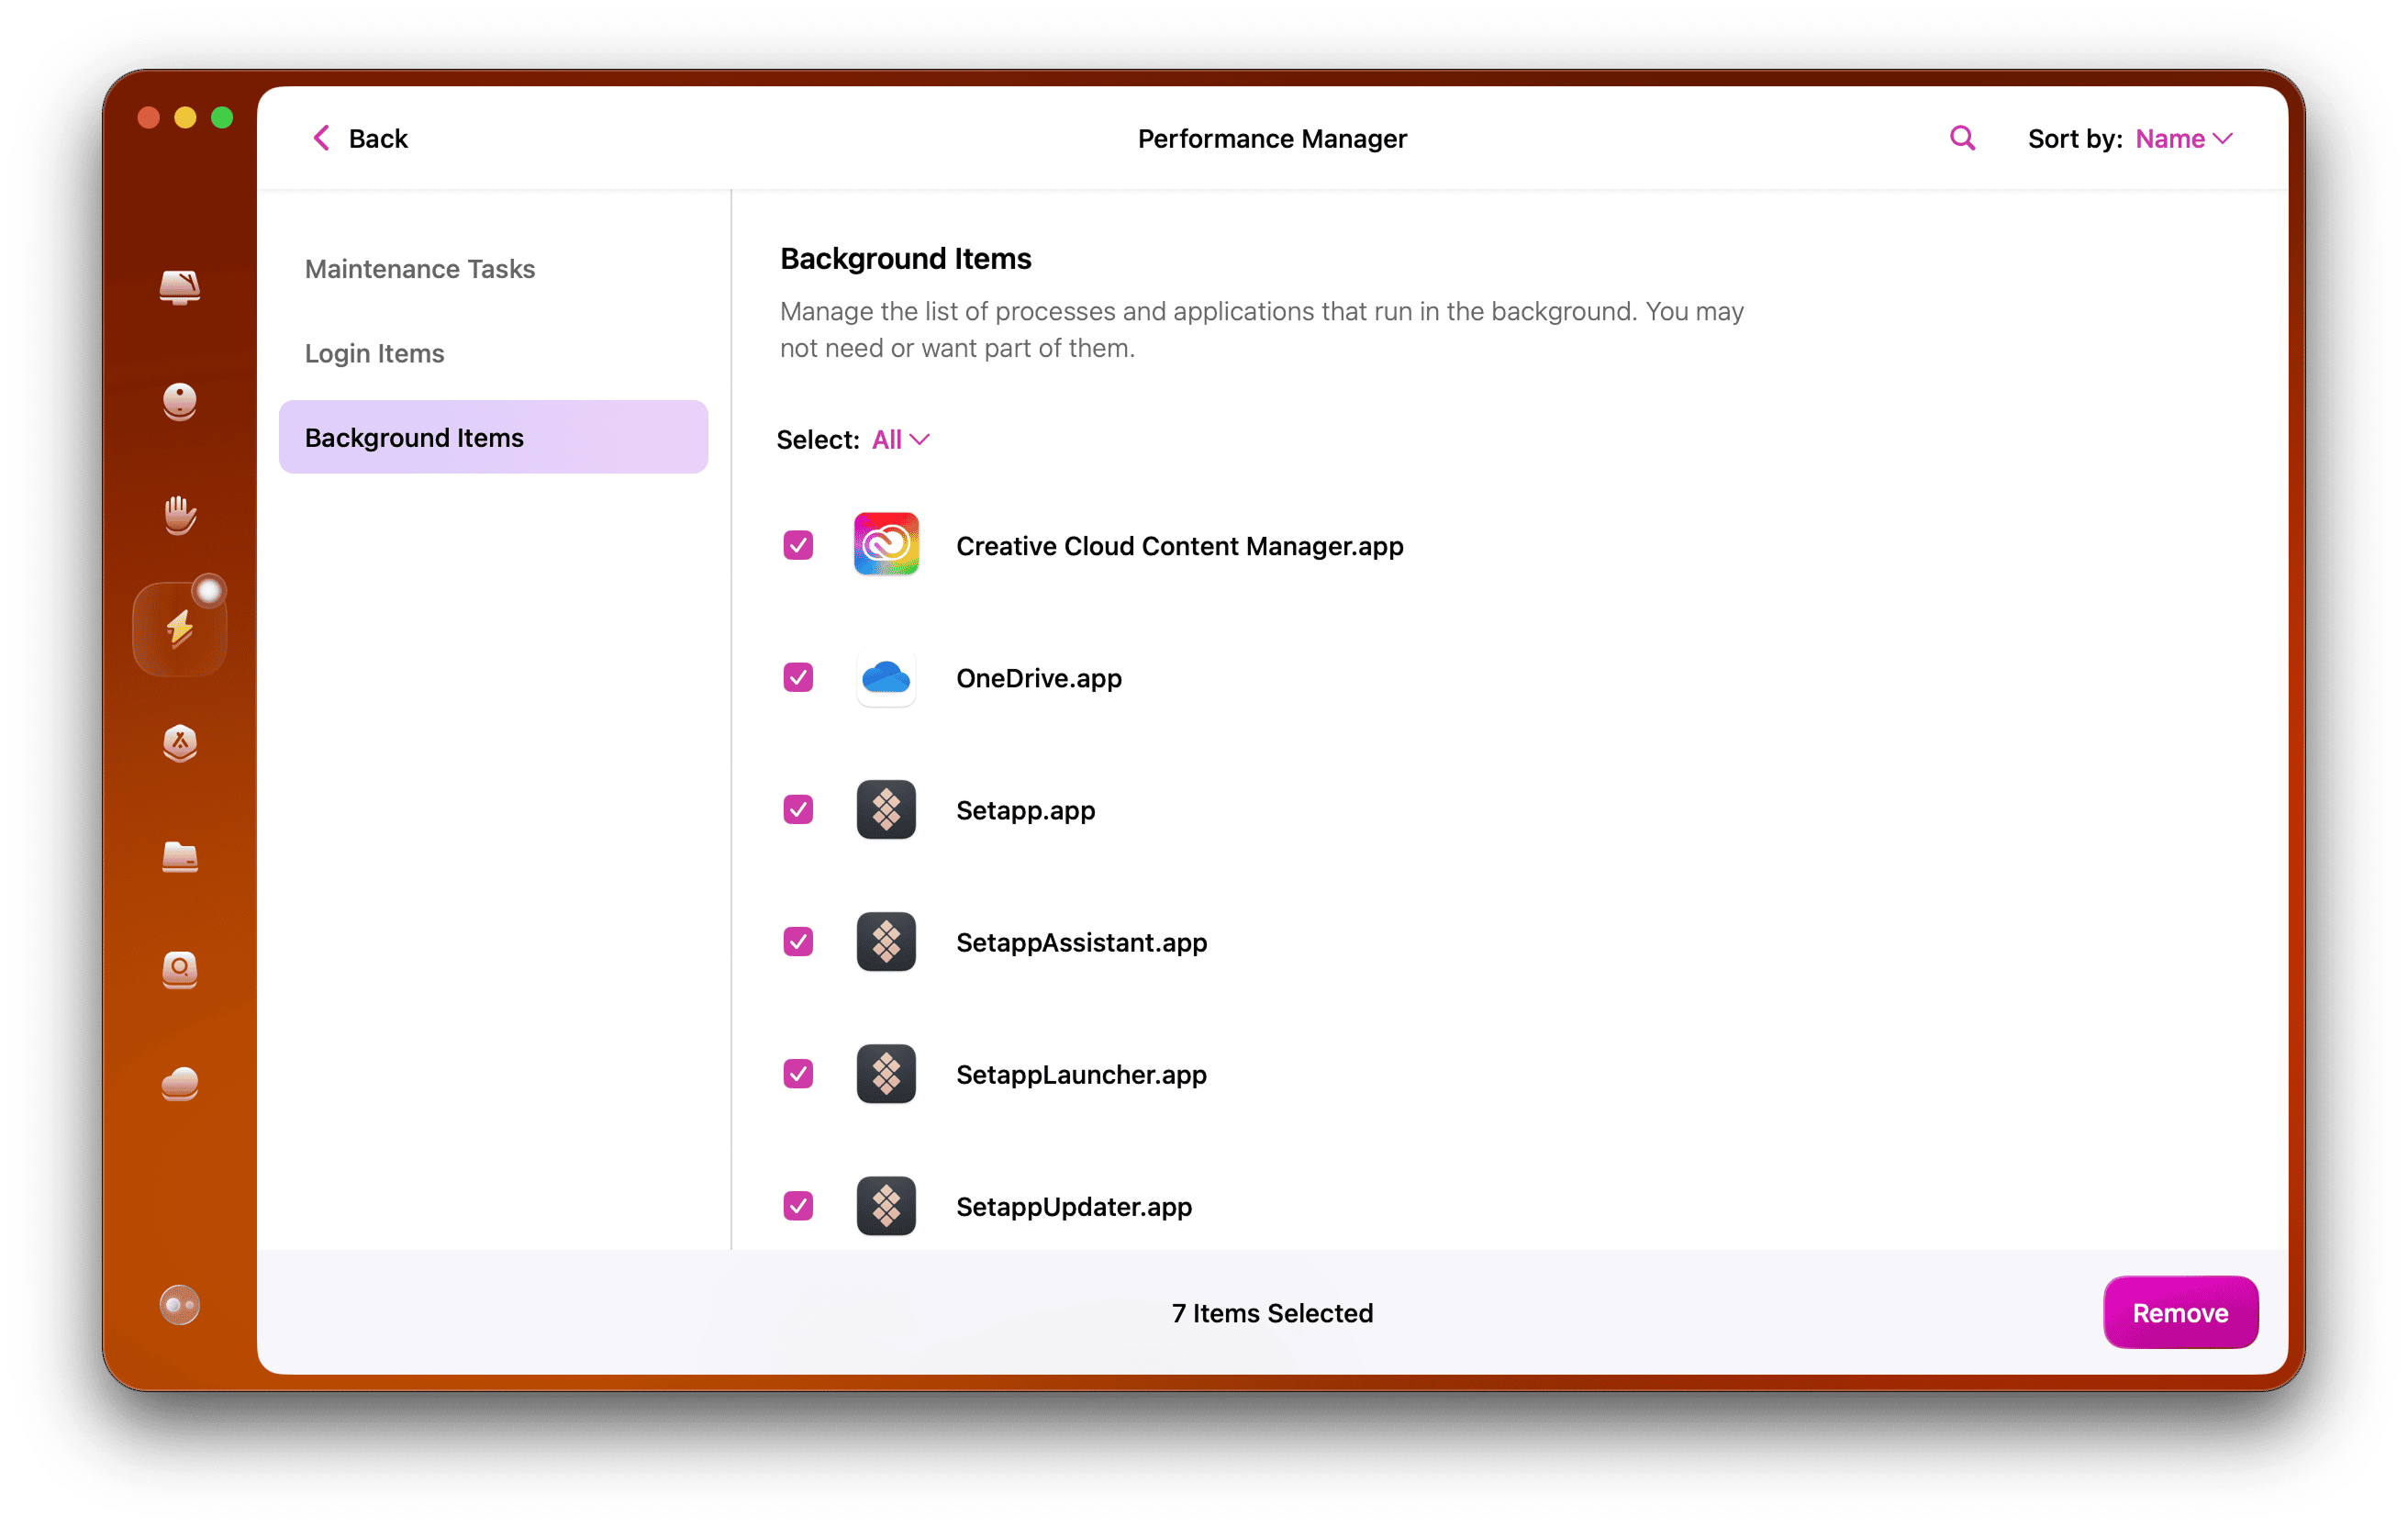
Task: Uncheck OneDrive.app from background items
Action: 797,678
